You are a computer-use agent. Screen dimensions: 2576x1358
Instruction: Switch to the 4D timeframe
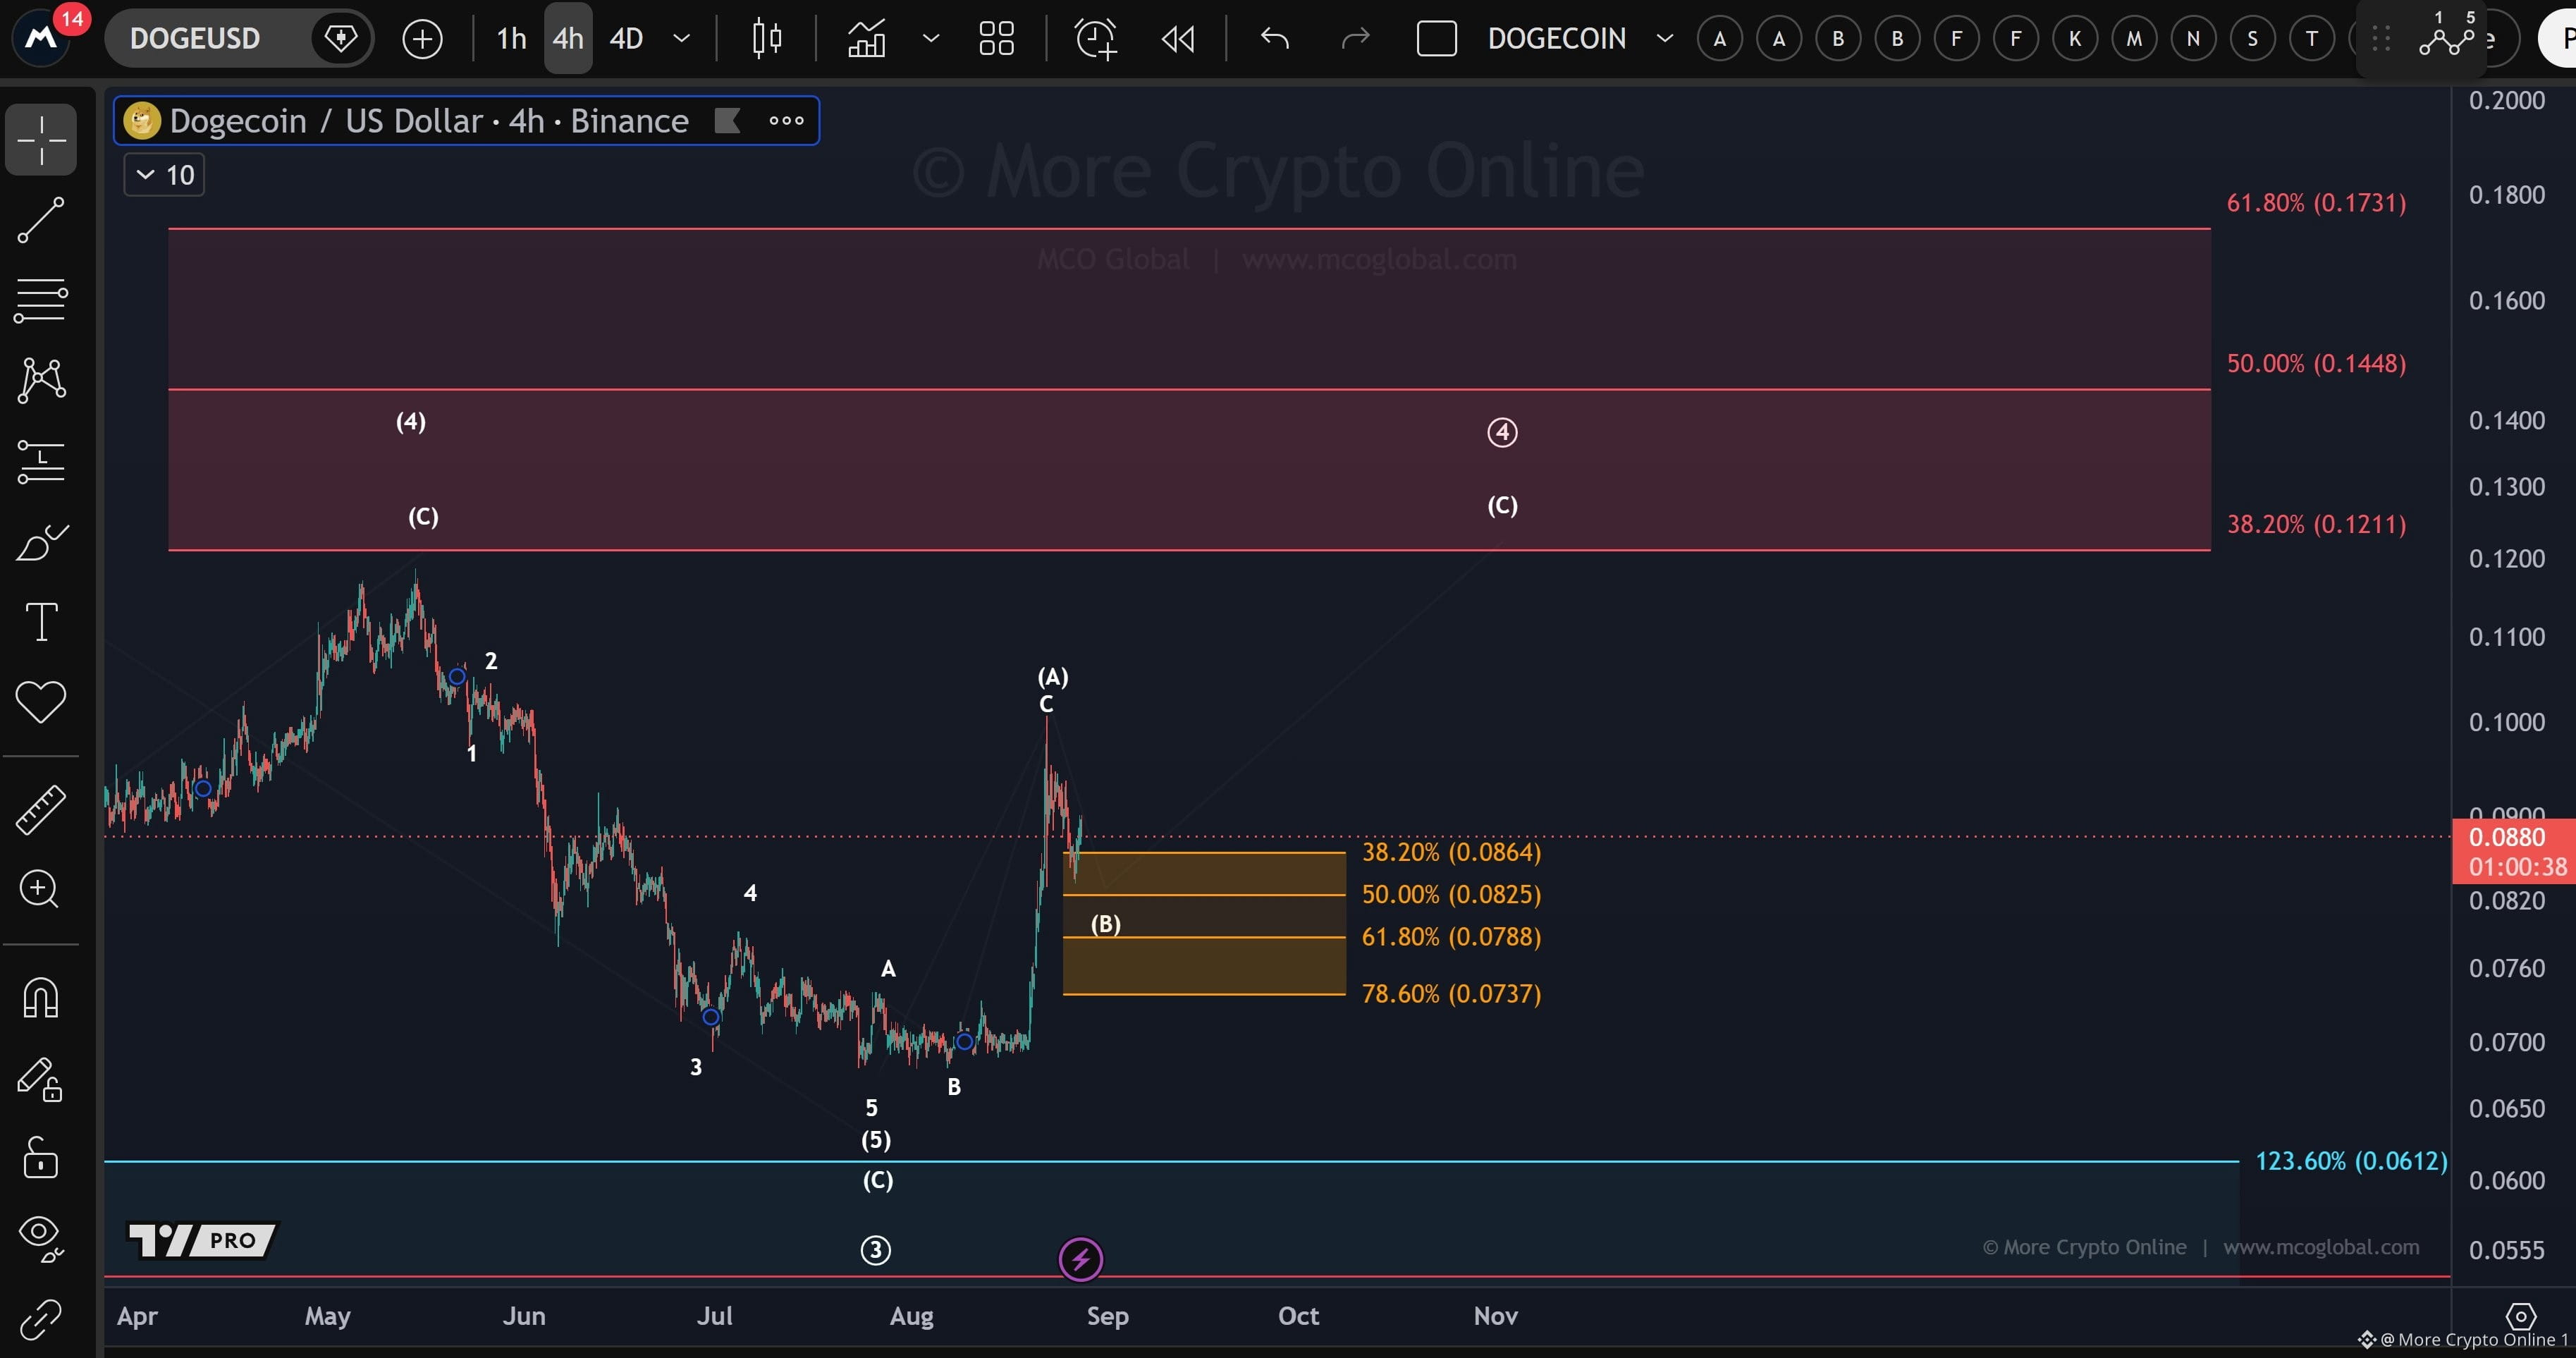click(626, 39)
